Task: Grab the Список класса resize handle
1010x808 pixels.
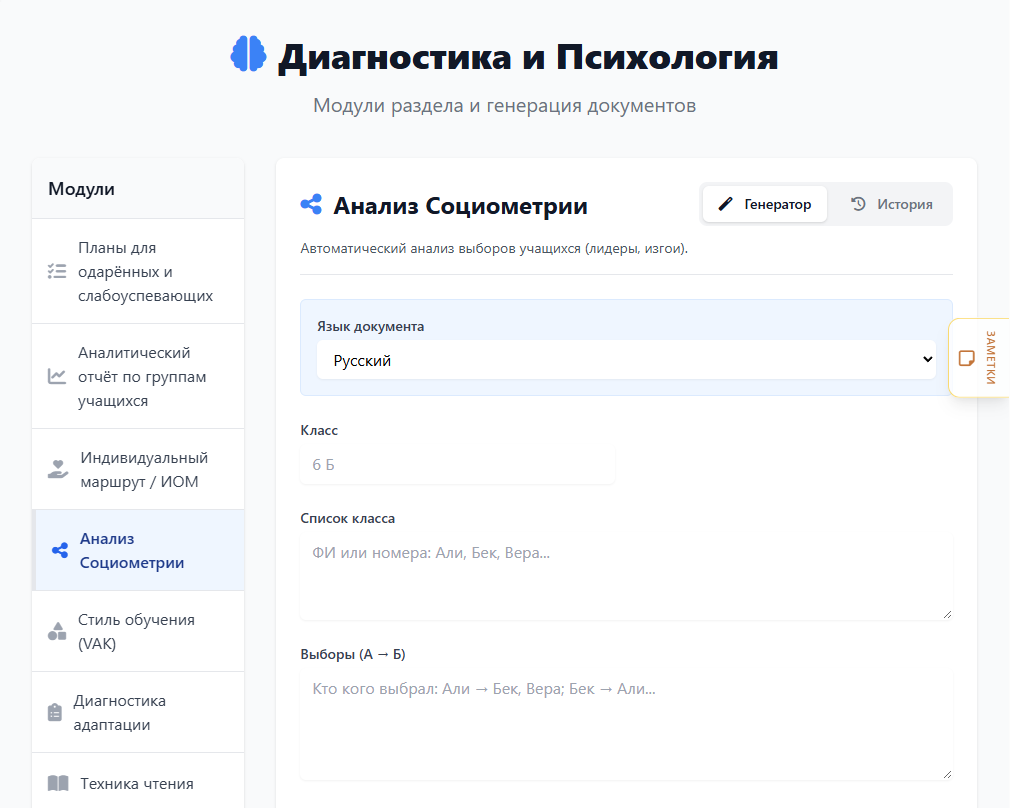Action: [947, 614]
